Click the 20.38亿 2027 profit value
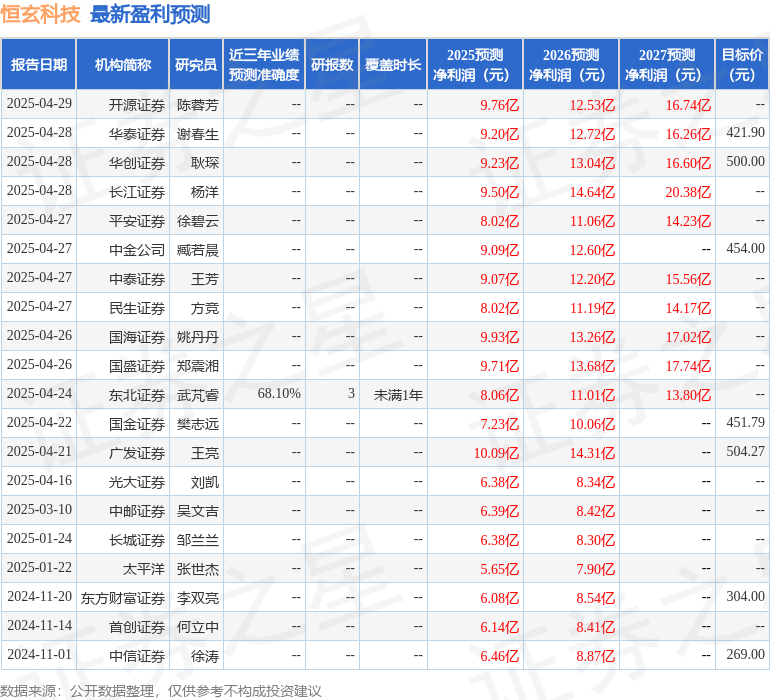This screenshot has width=770, height=700. tap(688, 192)
